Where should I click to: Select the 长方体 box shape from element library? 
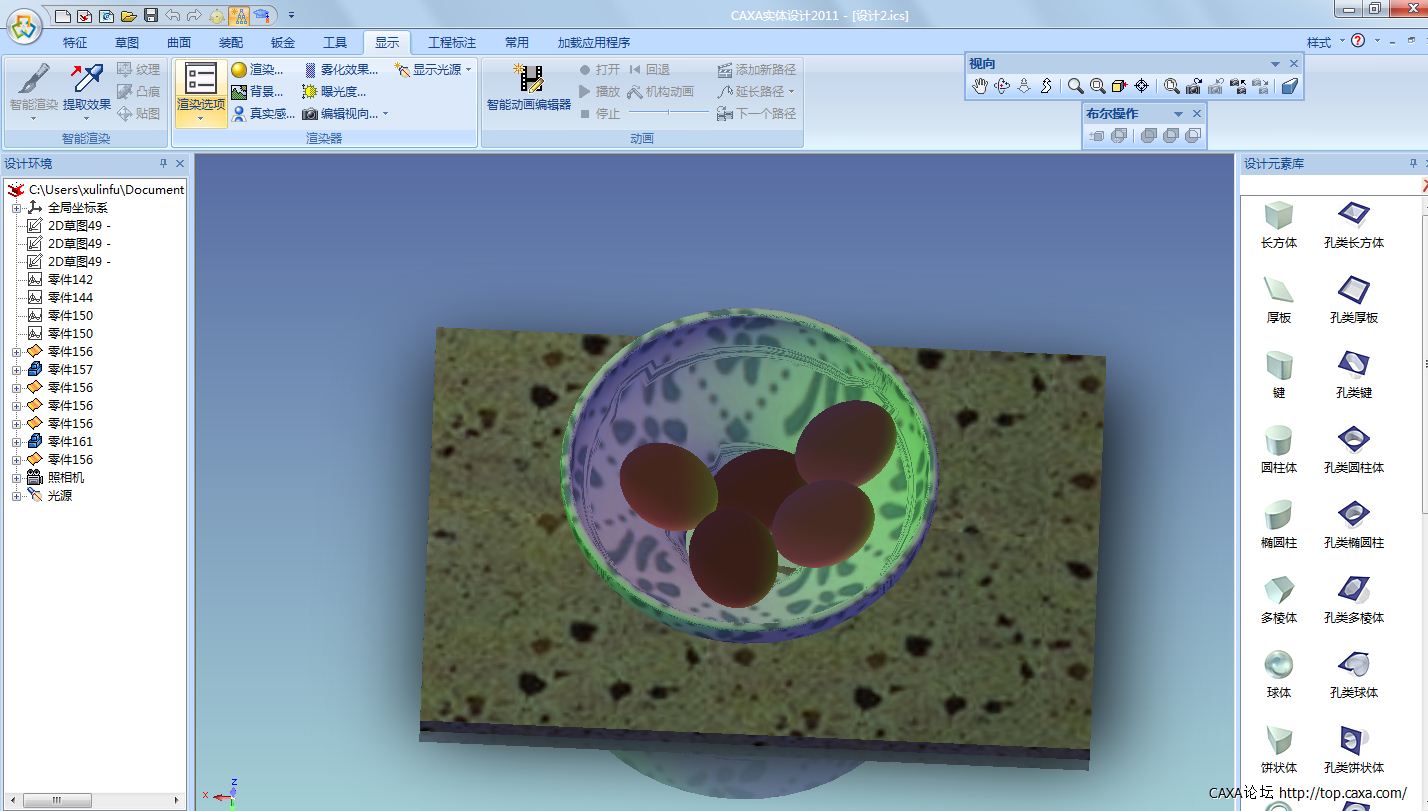1278,225
